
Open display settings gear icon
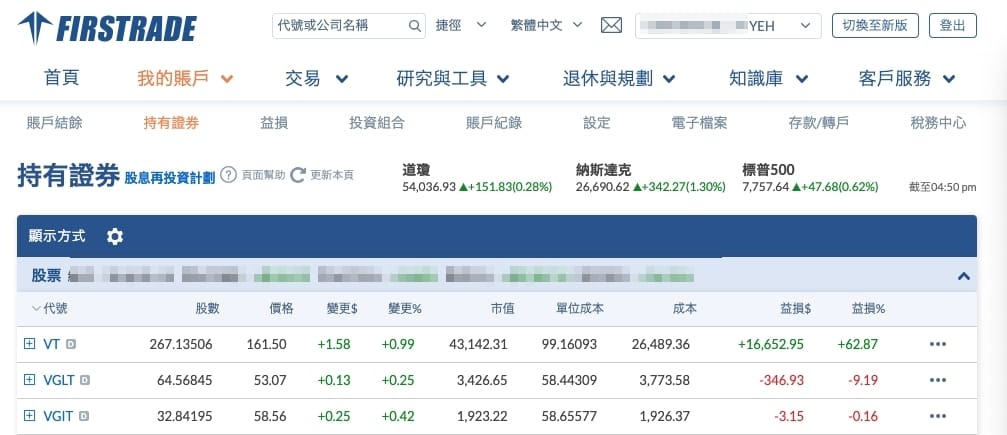[115, 236]
